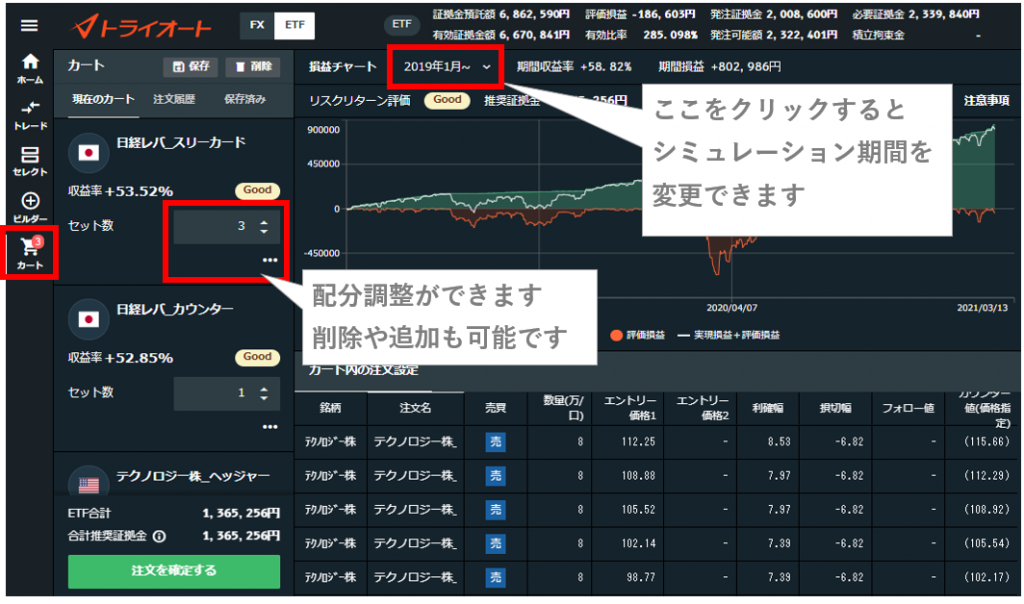Click info icon next to 合計推奨証拠金
The height and width of the screenshot is (604, 1024).
coord(159,536)
